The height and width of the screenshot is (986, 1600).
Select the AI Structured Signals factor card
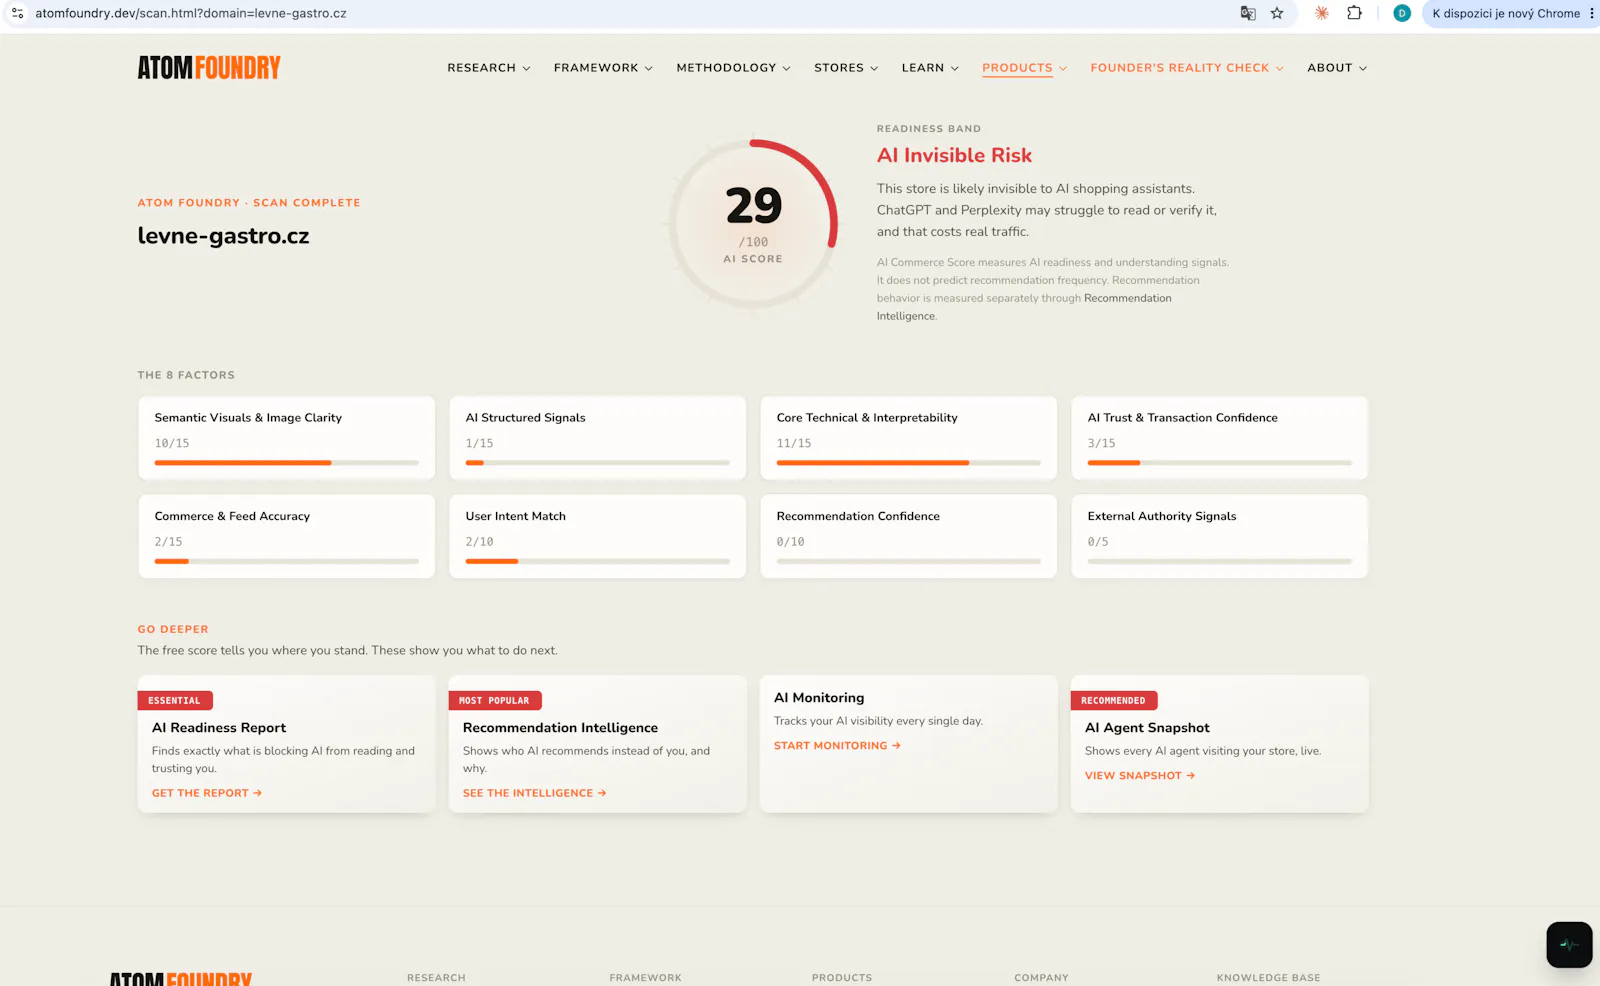coord(598,438)
